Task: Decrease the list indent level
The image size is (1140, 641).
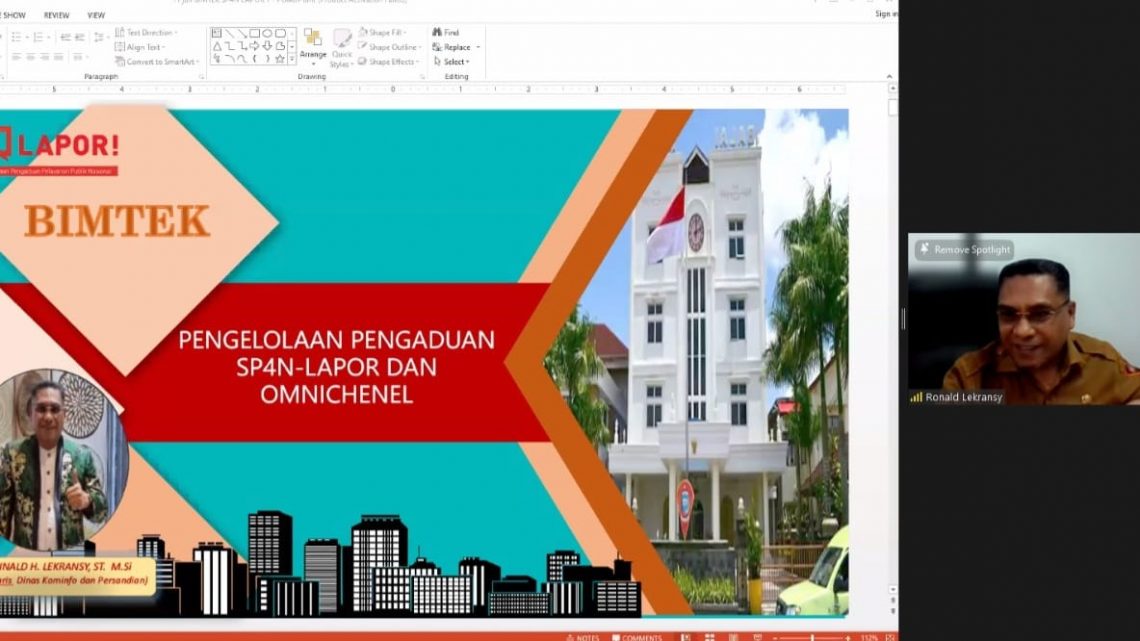Action: point(65,37)
